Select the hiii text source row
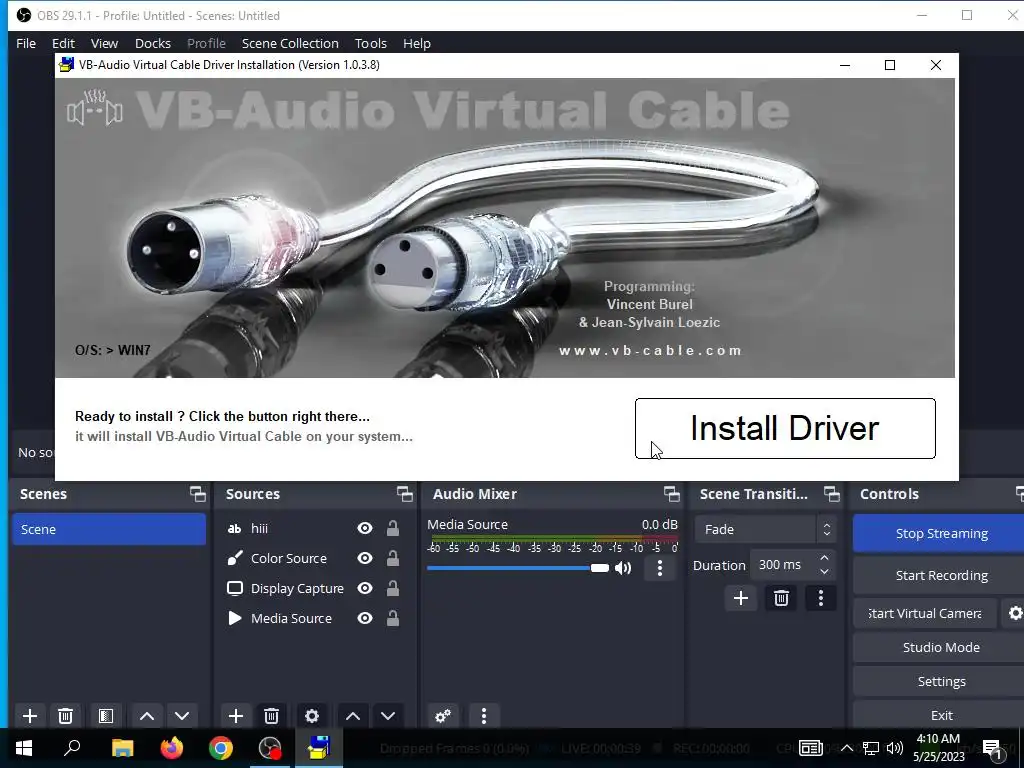 tap(315, 528)
